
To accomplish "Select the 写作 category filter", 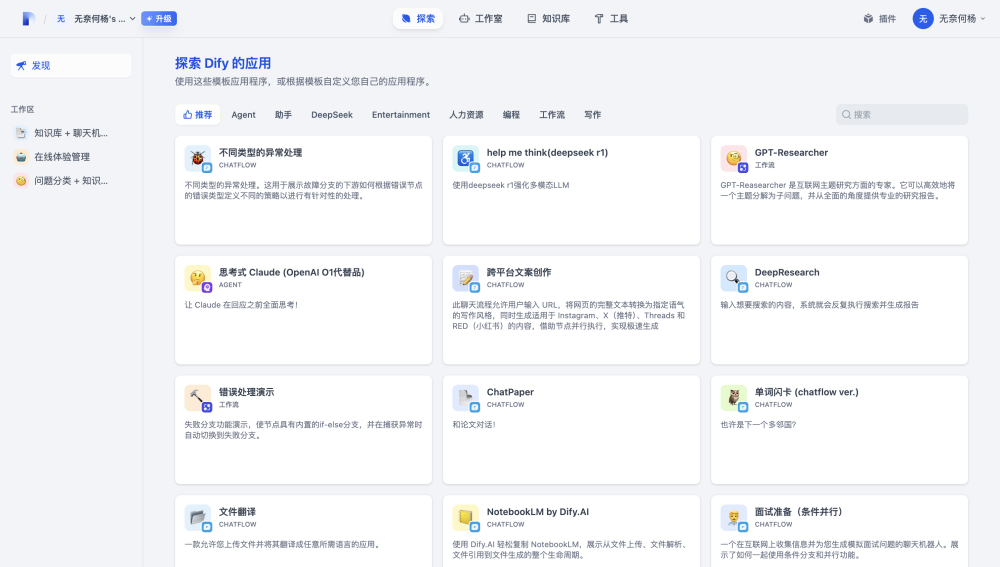I will (592, 115).
